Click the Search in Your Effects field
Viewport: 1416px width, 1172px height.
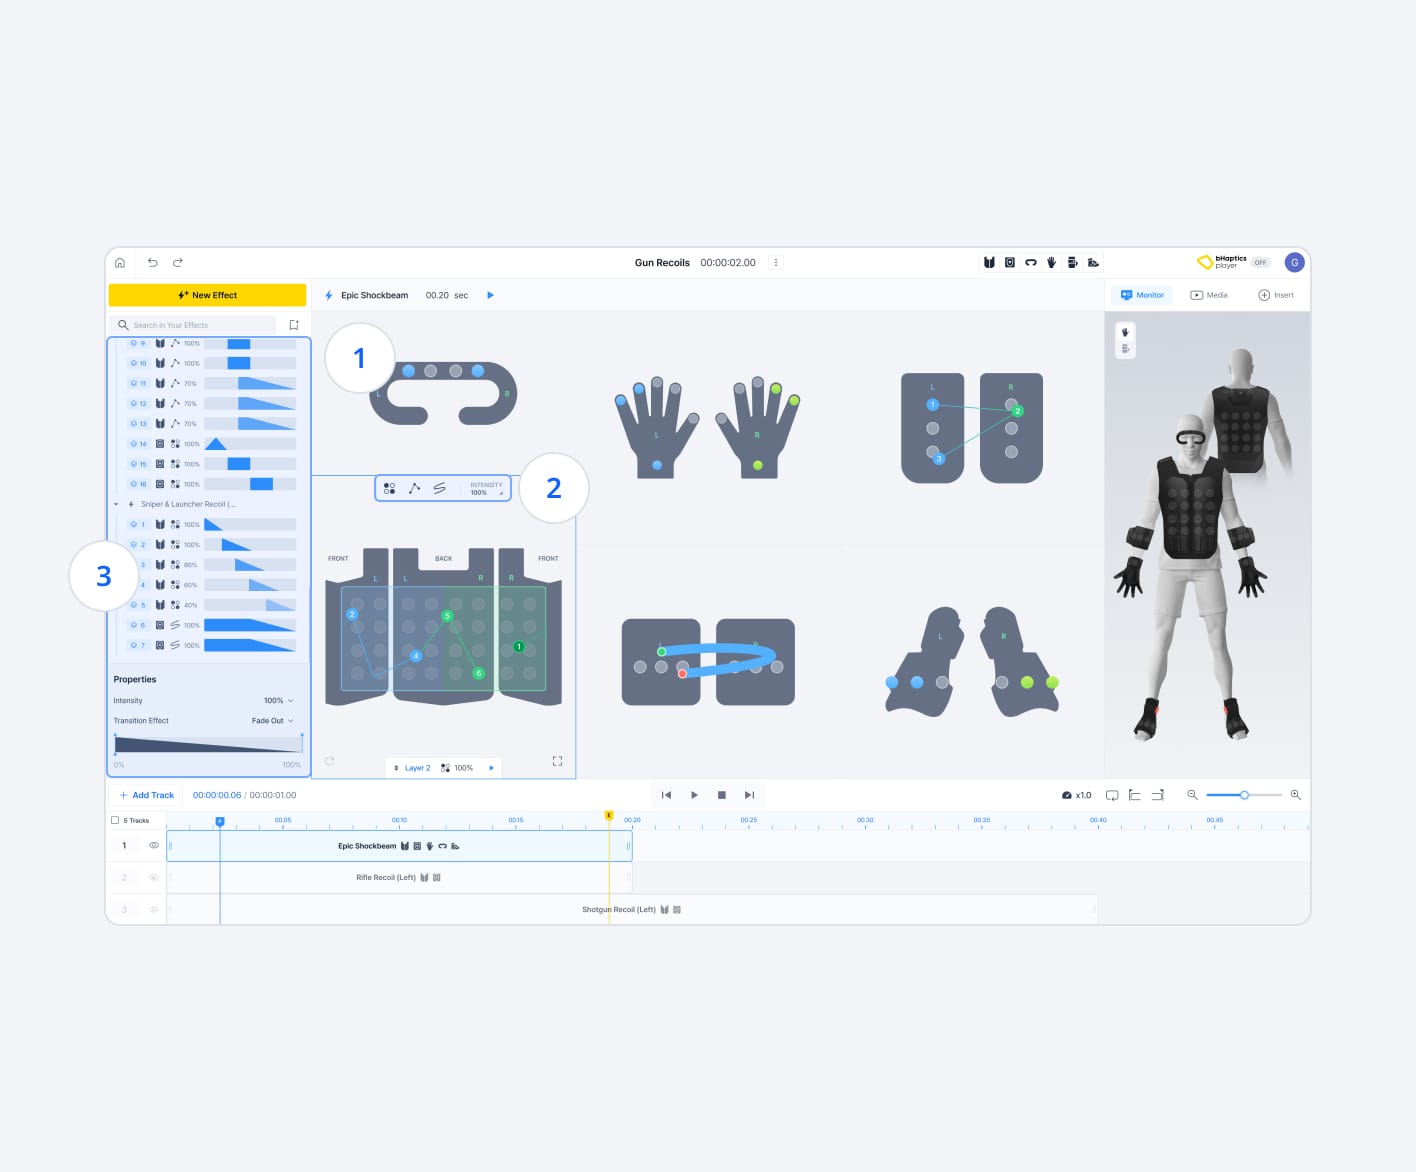click(x=195, y=325)
